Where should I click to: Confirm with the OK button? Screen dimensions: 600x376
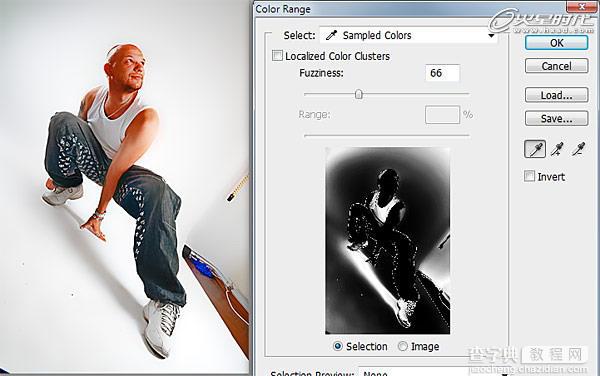pyautogui.click(x=556, y=43)
